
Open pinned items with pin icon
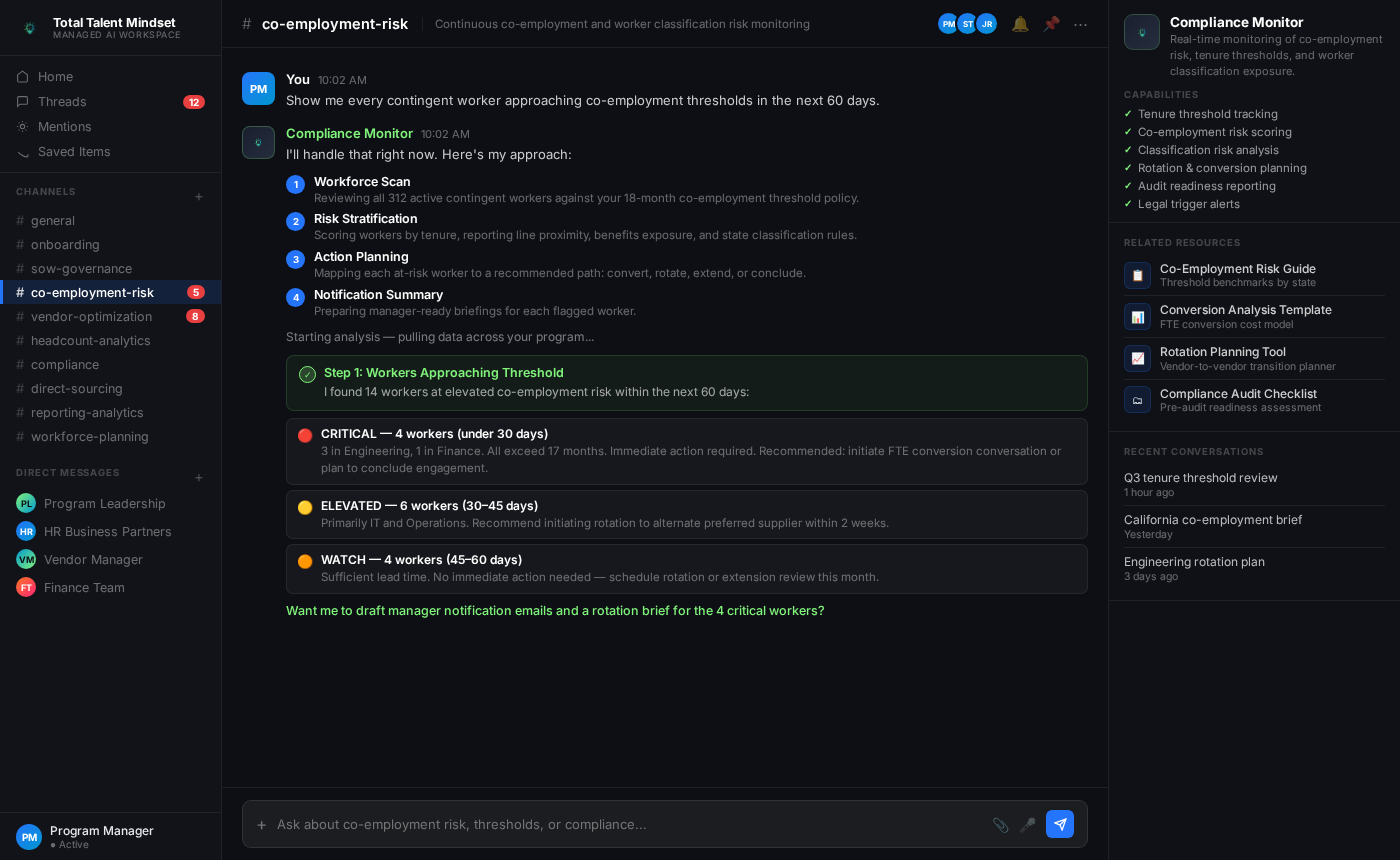1051,24
